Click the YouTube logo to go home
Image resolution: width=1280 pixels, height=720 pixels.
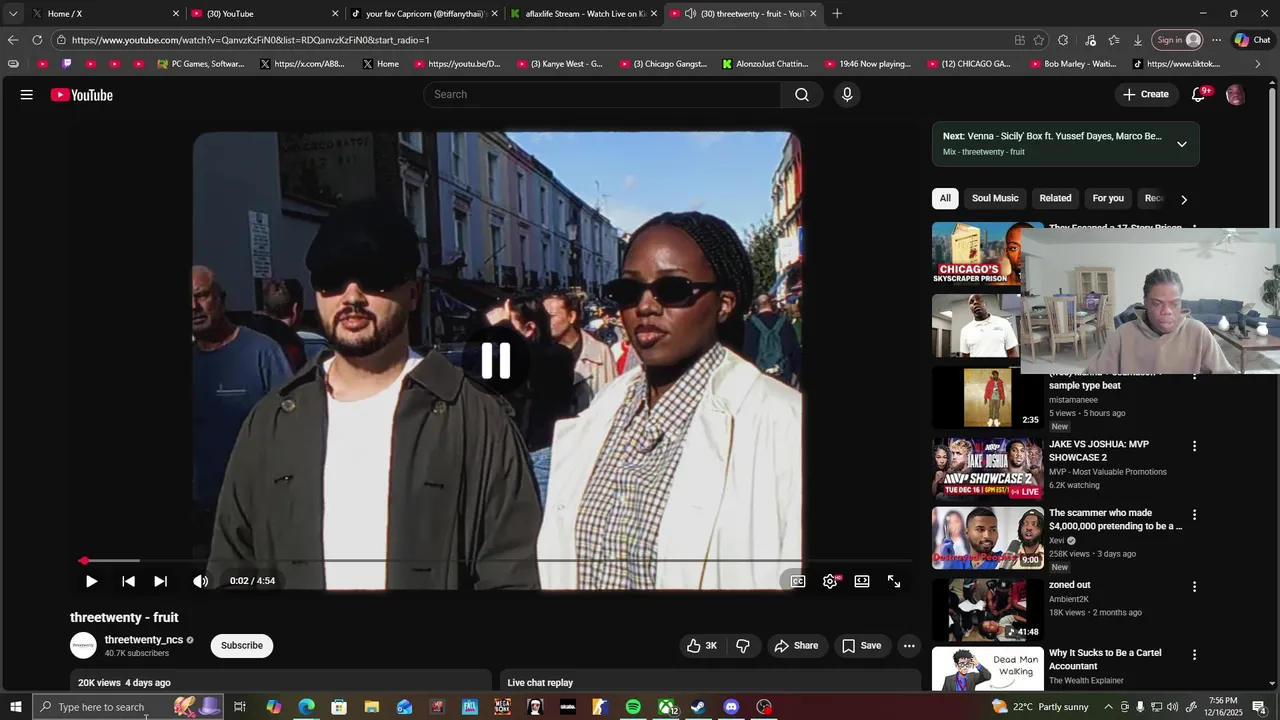[82, 95]
